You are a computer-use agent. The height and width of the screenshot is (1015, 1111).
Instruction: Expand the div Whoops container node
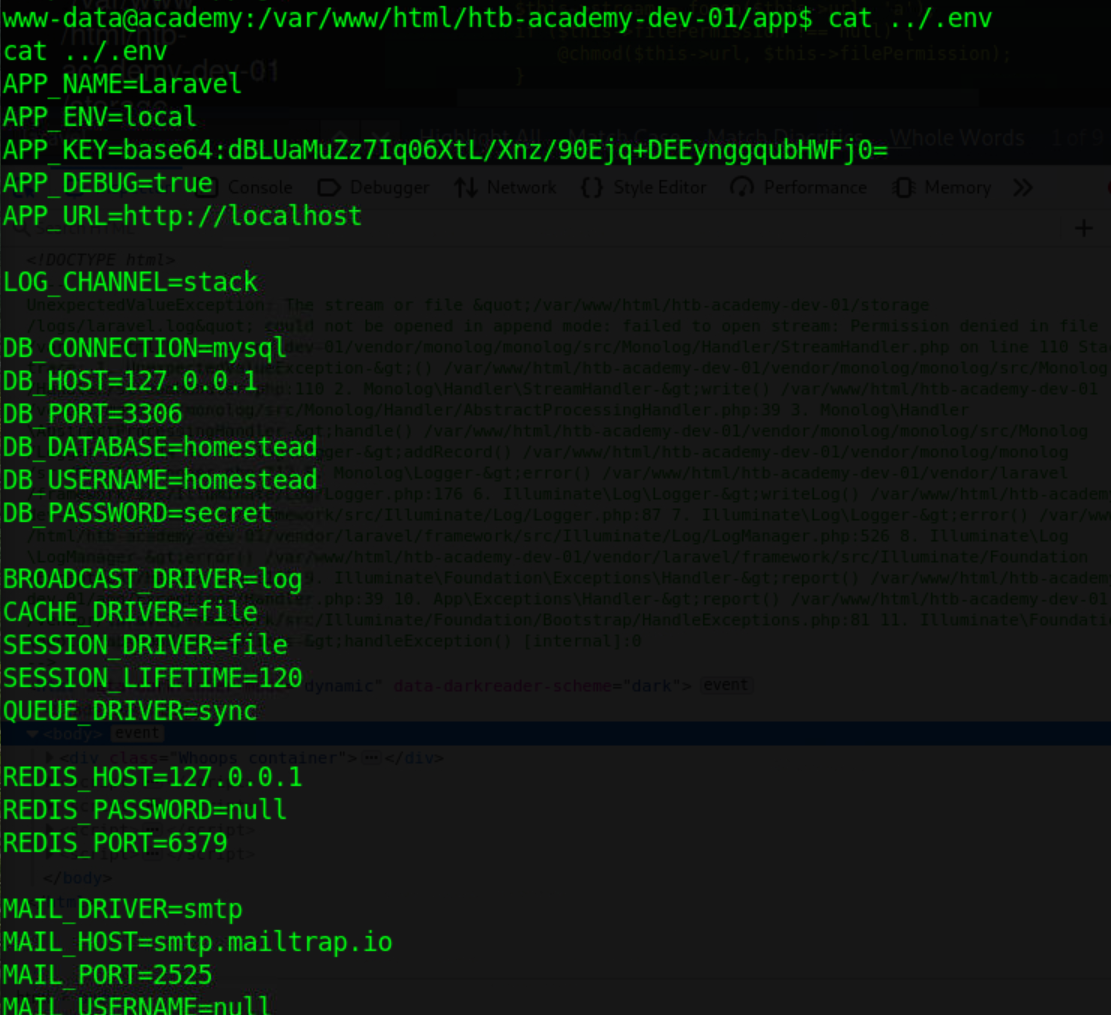50,758
